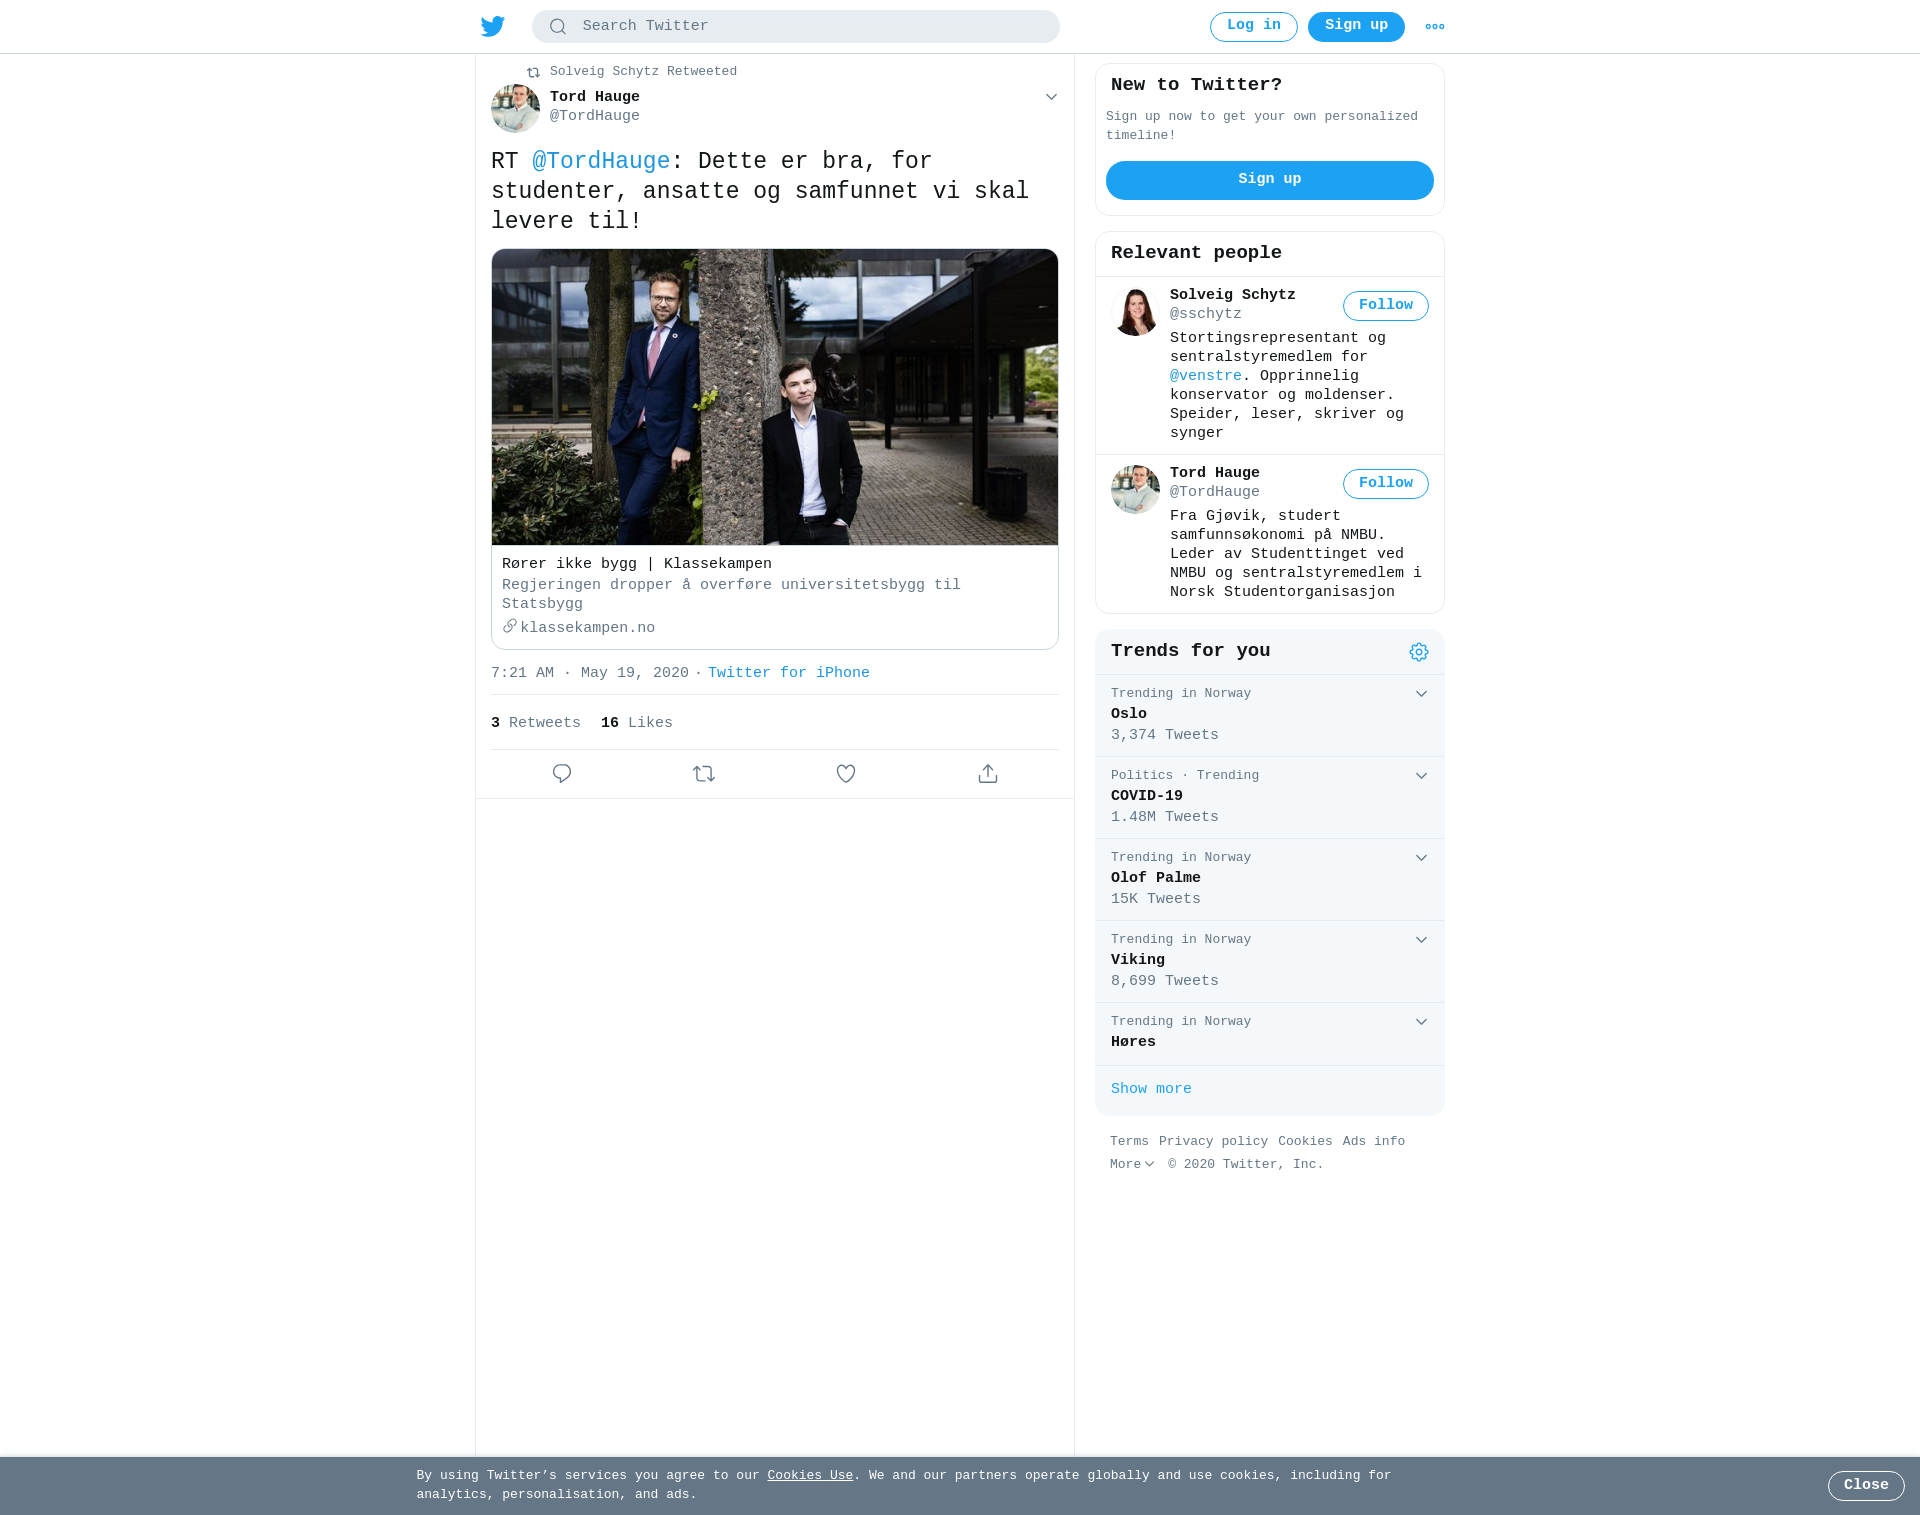
Task: Expand the More footer dropdown
Action: click(1132, 1165)
